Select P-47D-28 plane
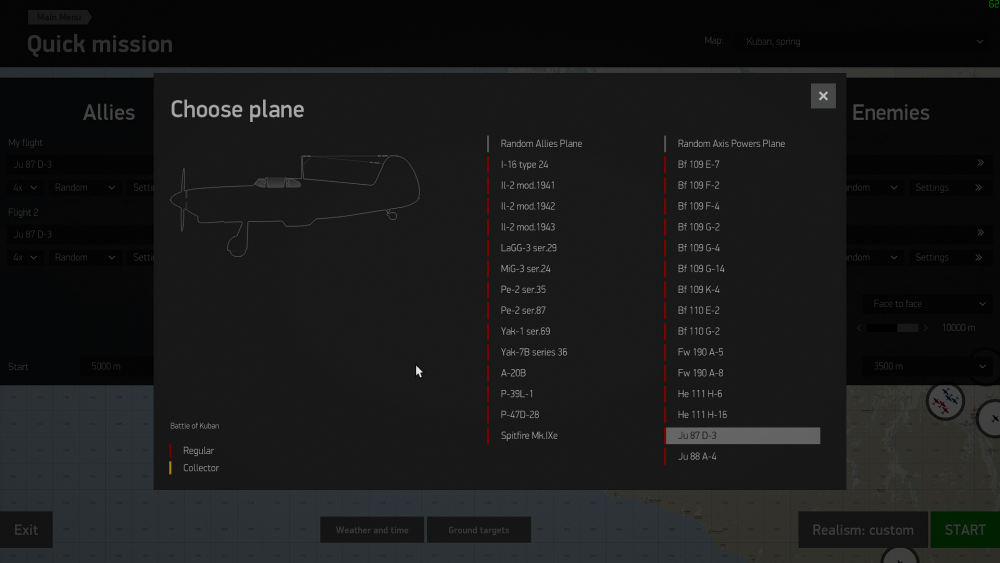 coord(520,414)
